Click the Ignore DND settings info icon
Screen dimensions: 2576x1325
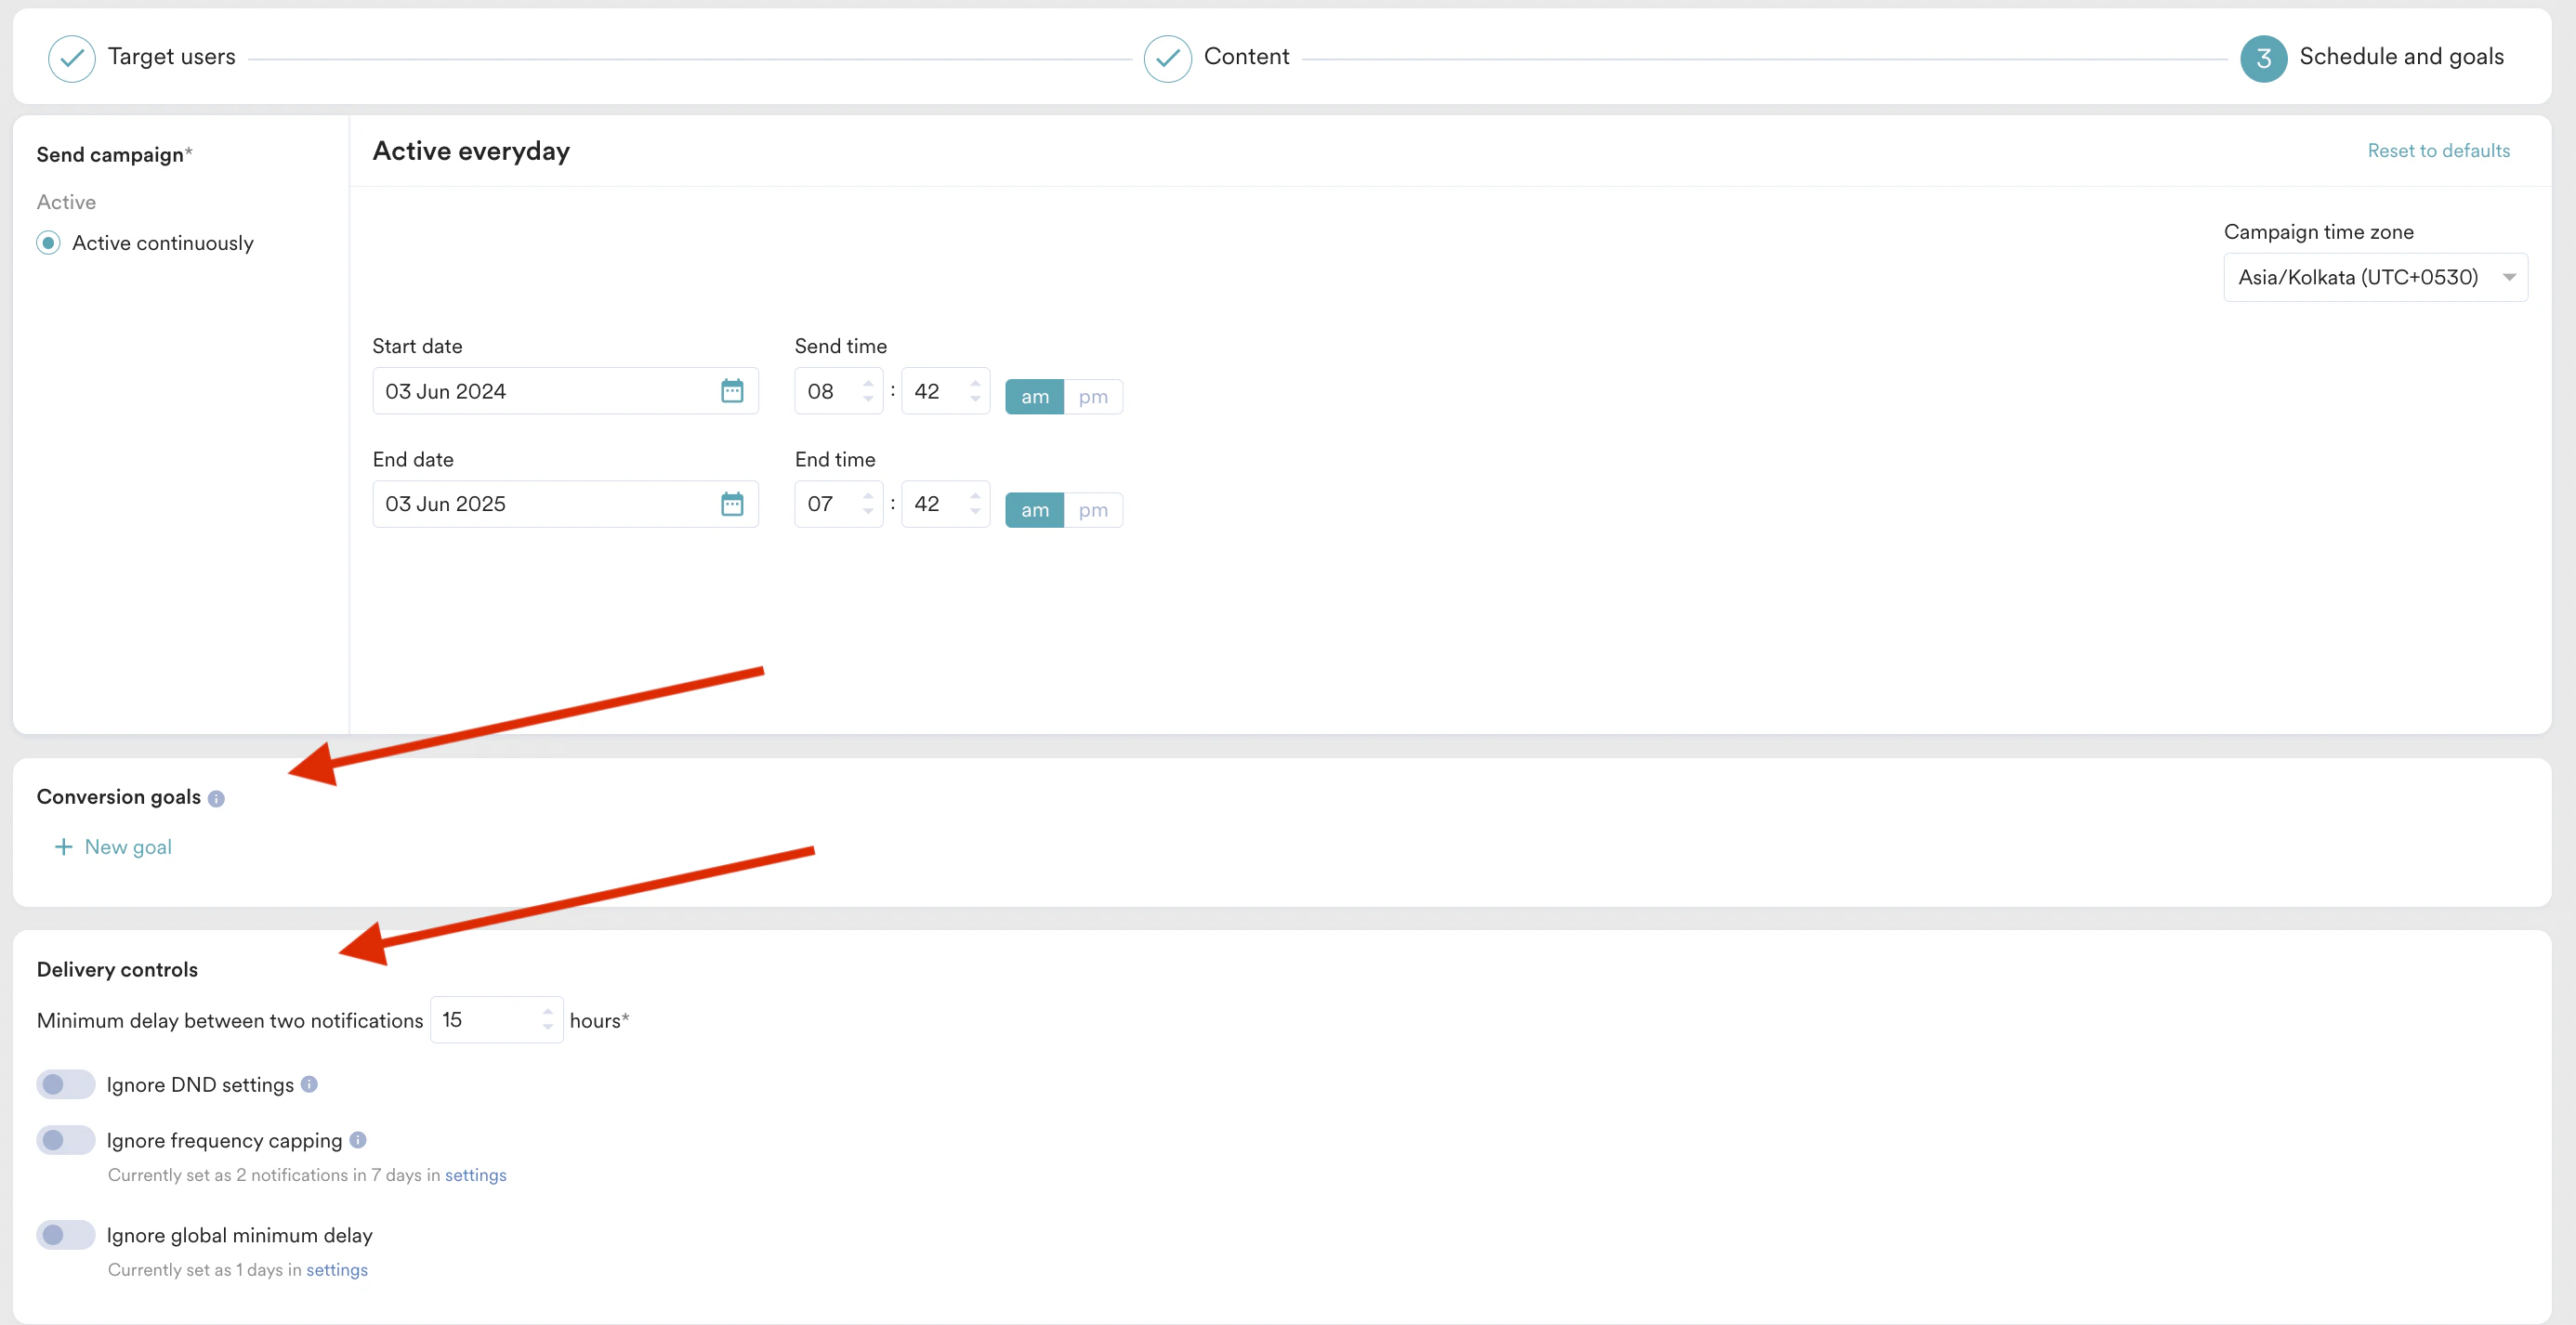(x=309, y=1084)
